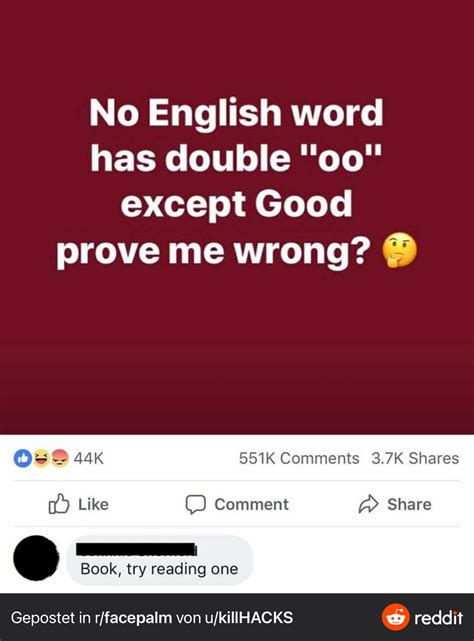Click the Reddit mascot logo icon
Viewport: 474px width, 641px height.
pyautogui.click(x=395, y=617)
